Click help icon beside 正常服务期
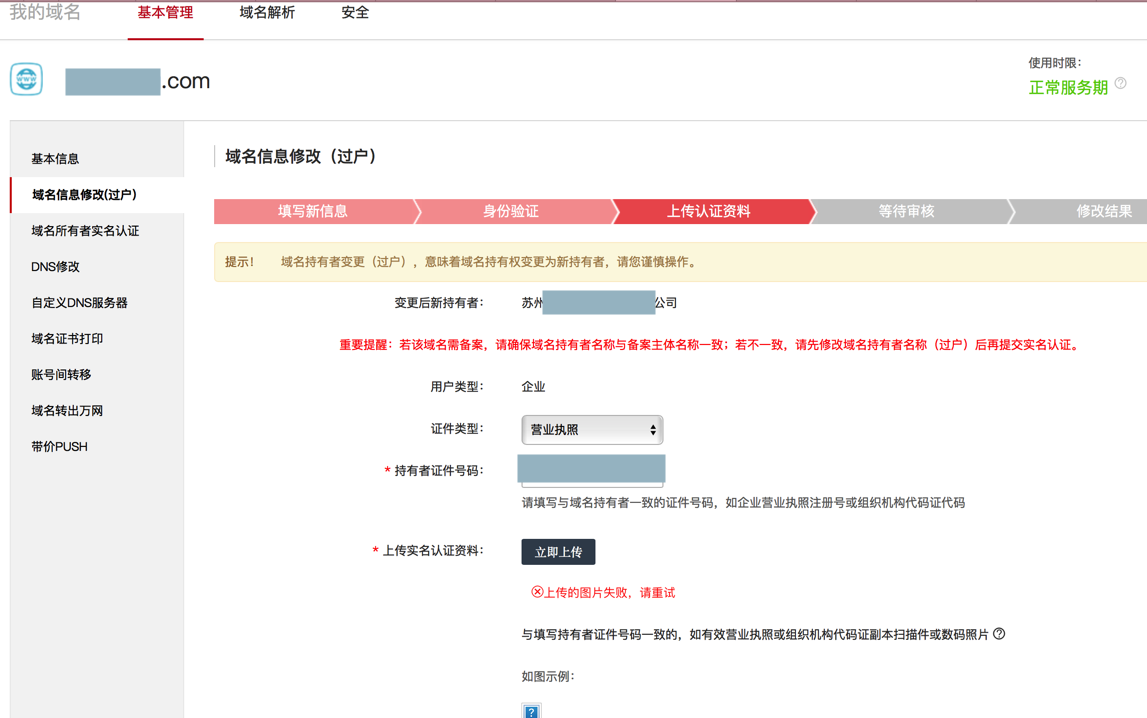This screenshot has width=1147, height=718. (x=1121, y=83)
